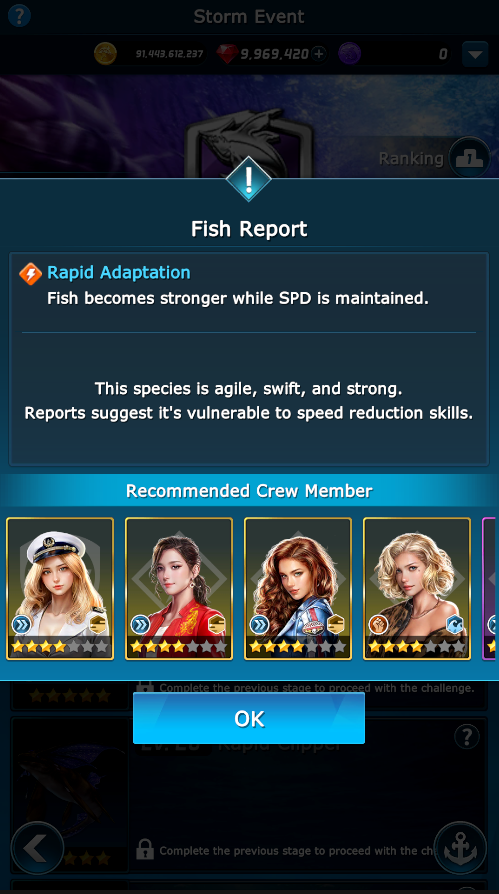Select the blonde leopard-print crew member card
Screen dimensions: 499x894
[x=417, y=588]
